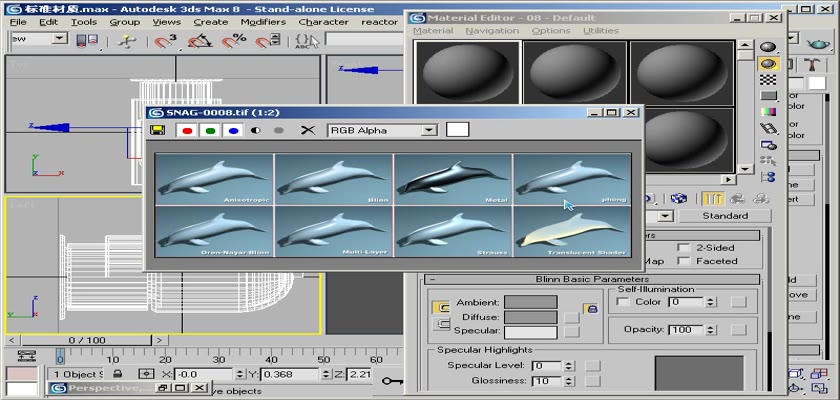Click the Diffuse color swatch
Viewport: 840px width, 400px height.
click(530, 317)
